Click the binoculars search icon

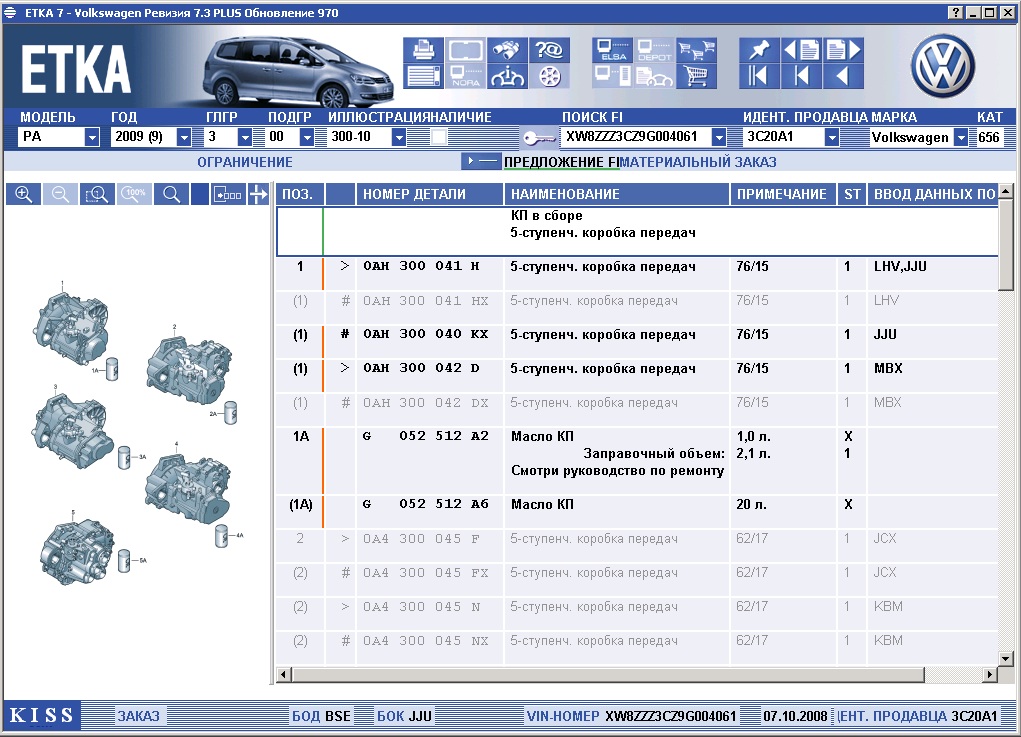tap(507, 50)
